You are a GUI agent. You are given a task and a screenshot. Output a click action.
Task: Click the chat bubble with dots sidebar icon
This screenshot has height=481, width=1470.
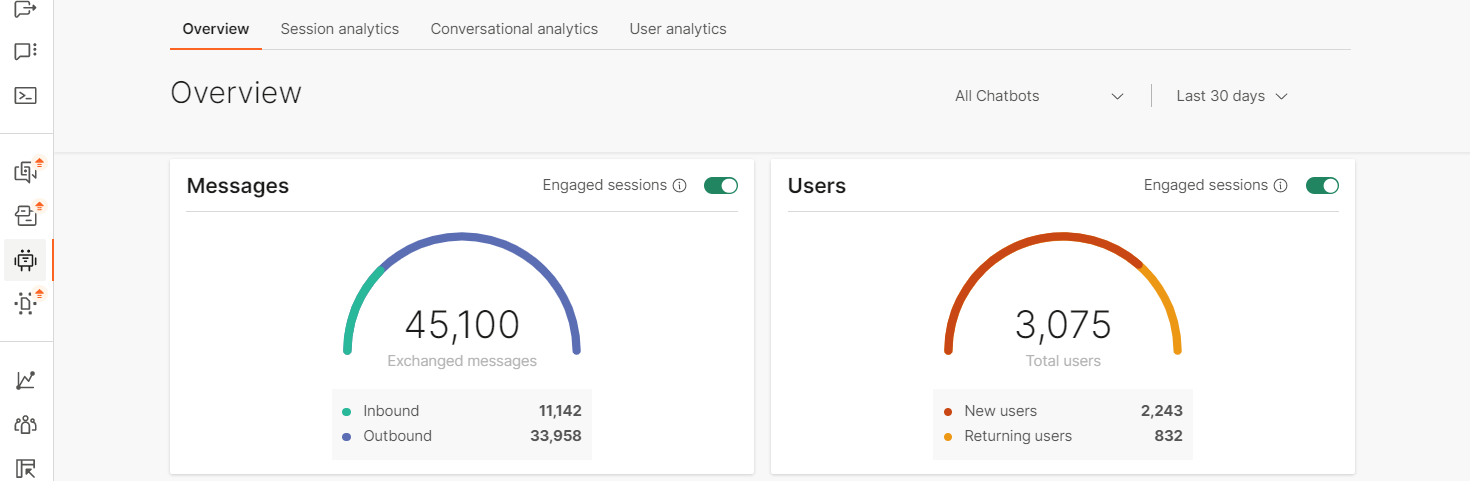(x=26, y=51)
